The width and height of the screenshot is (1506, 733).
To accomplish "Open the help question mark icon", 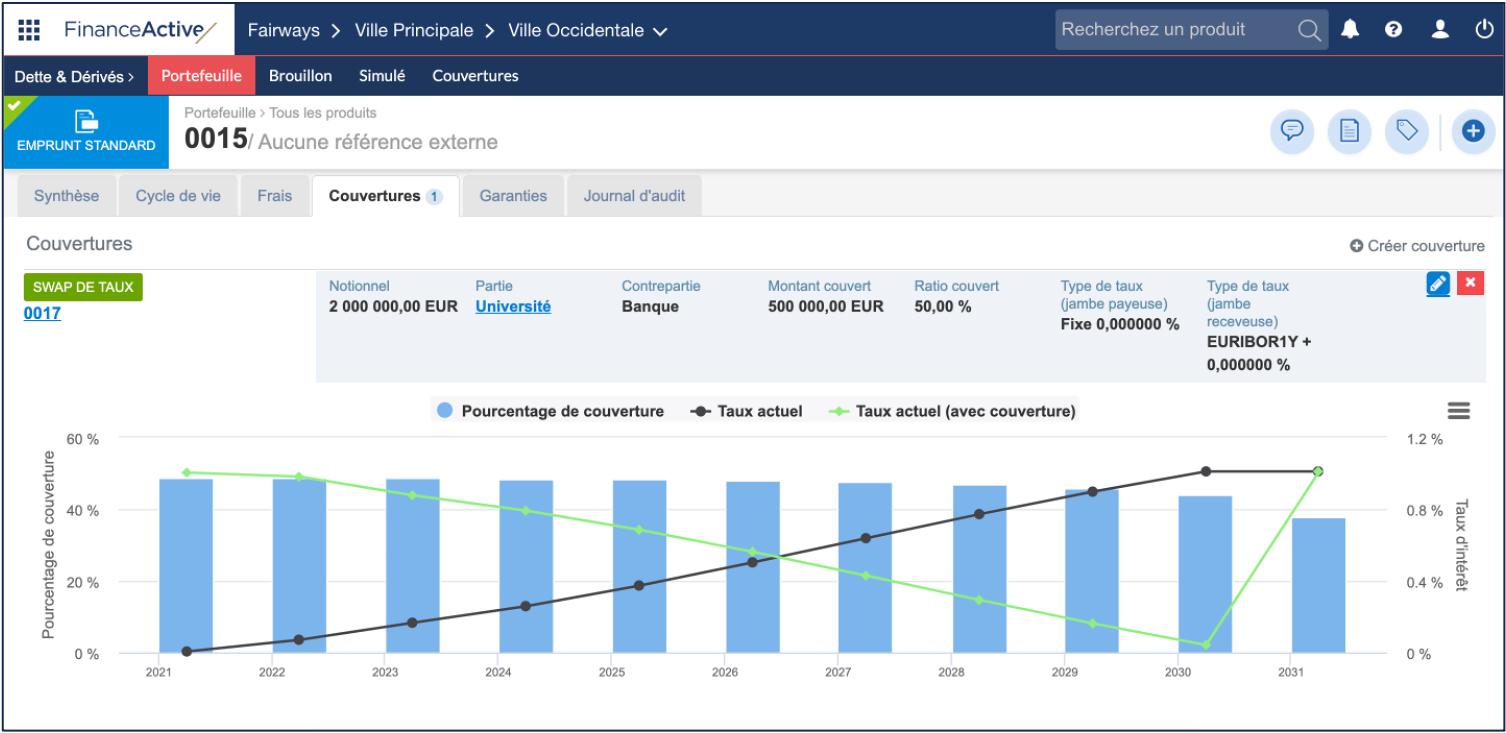I will pyautogui.click(x=1393, y=30).
